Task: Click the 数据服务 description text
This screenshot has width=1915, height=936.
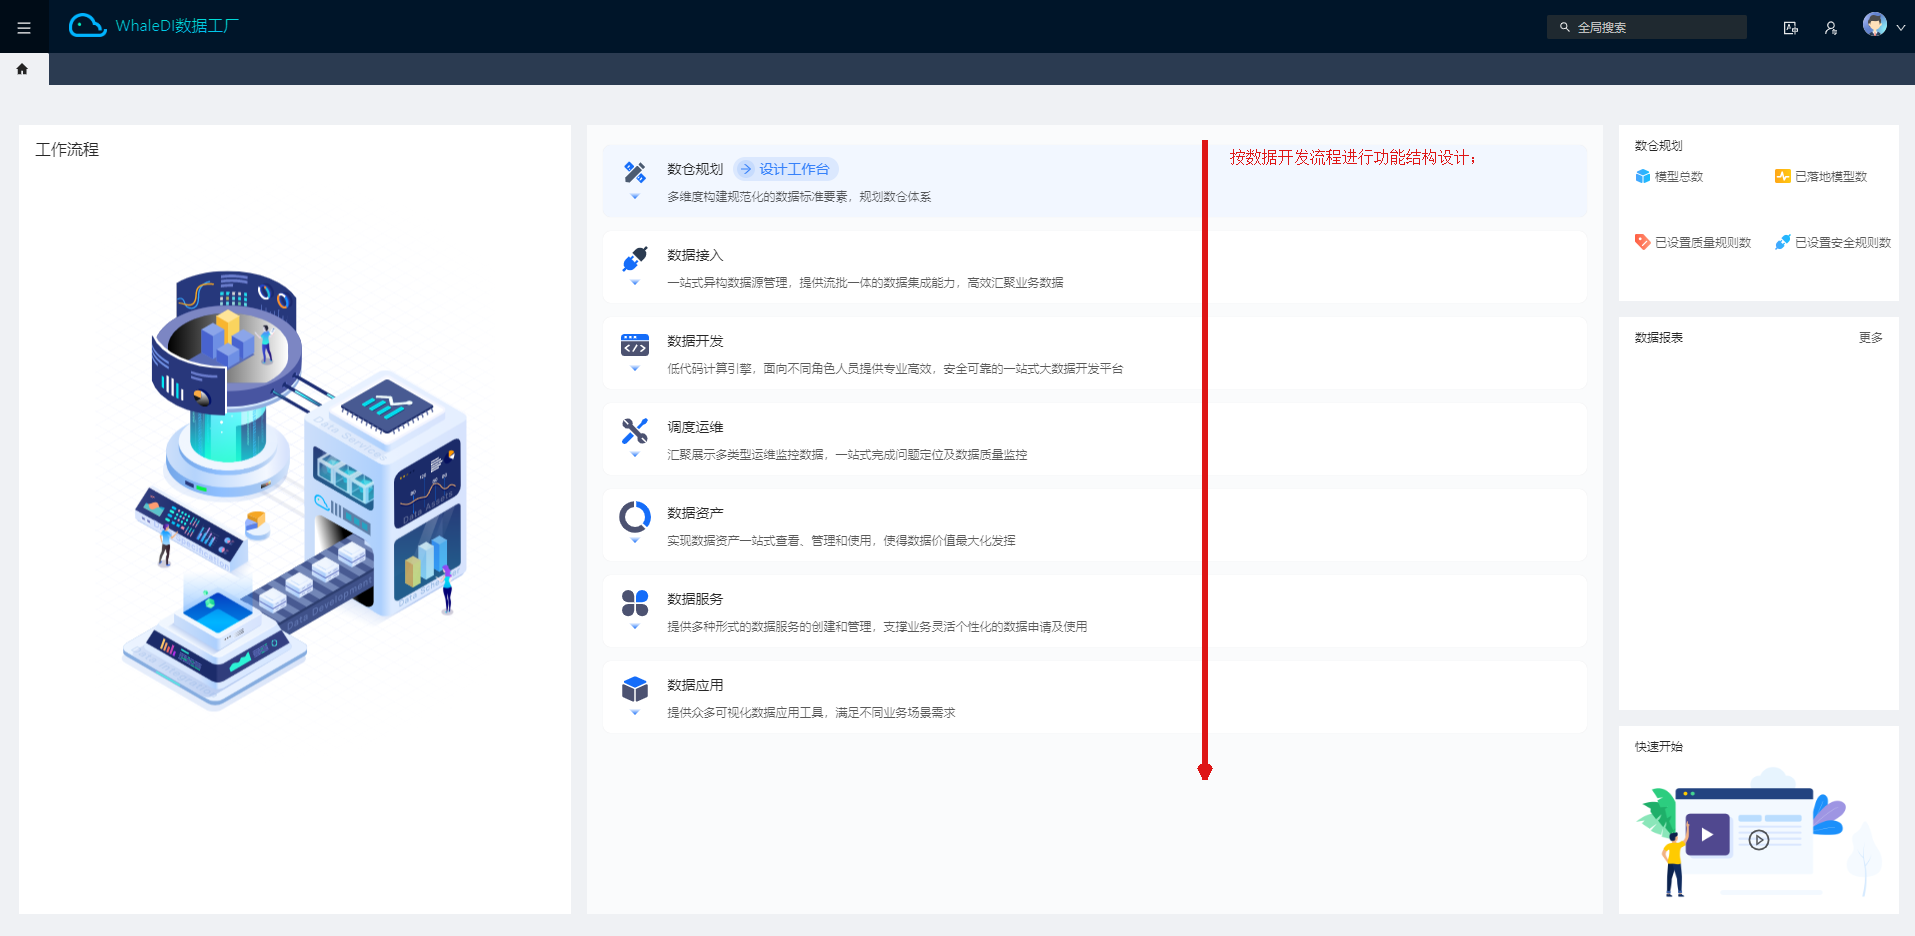Action: 877,627
